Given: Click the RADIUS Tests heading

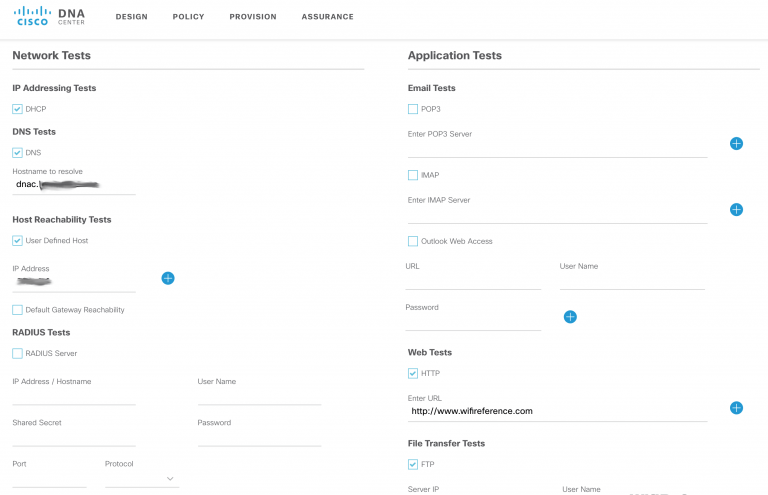Looking at the screenshot, I should pyautogui.click(x=41, y=332).
